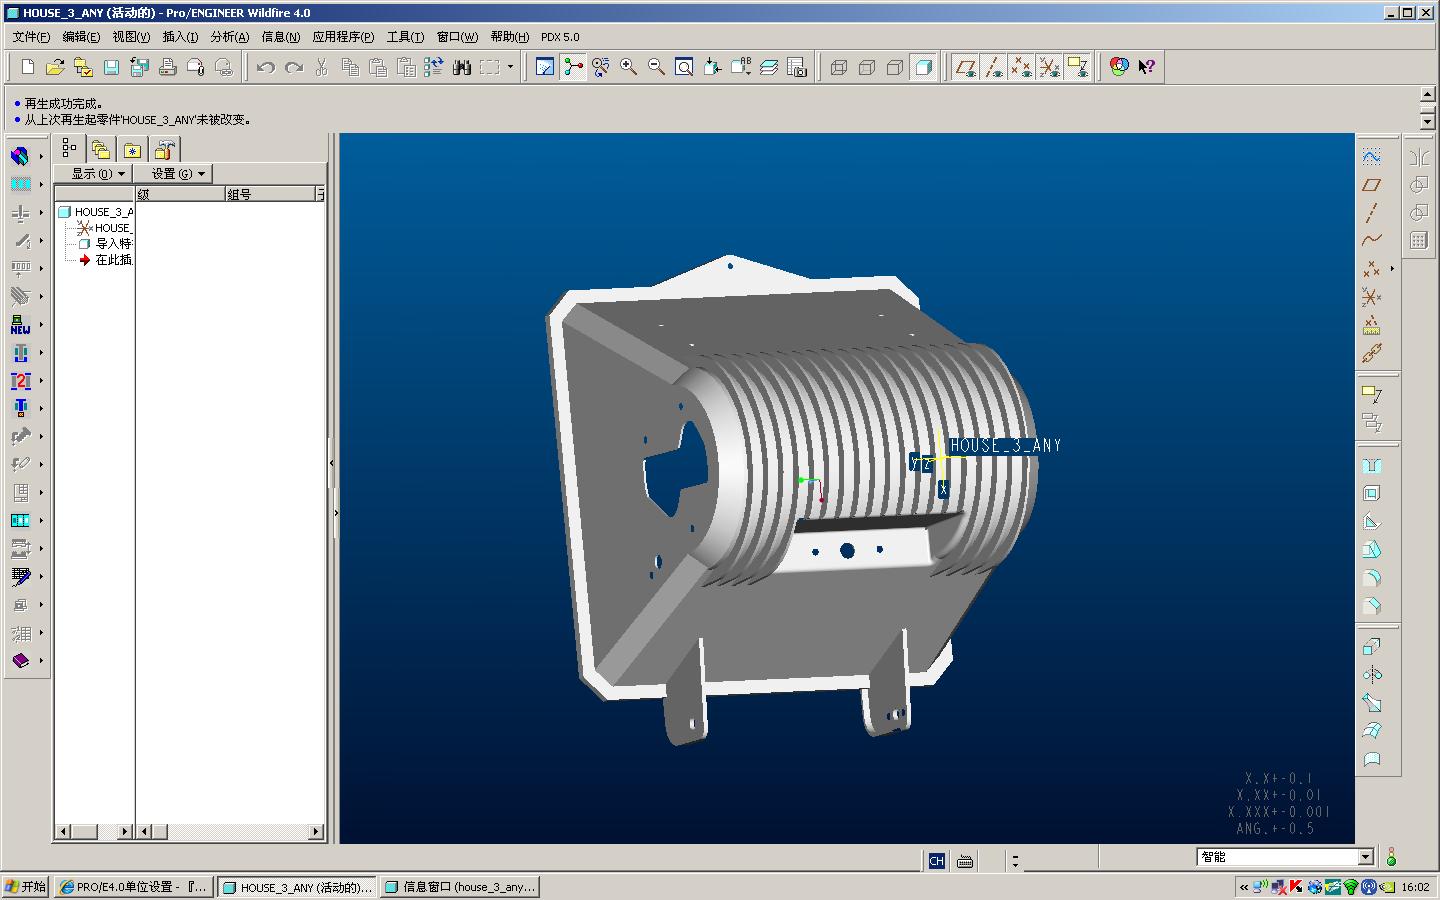Click the Zoom Out magnifier icon
Viewport: 1440px width, 900px height.
[657, 67]
